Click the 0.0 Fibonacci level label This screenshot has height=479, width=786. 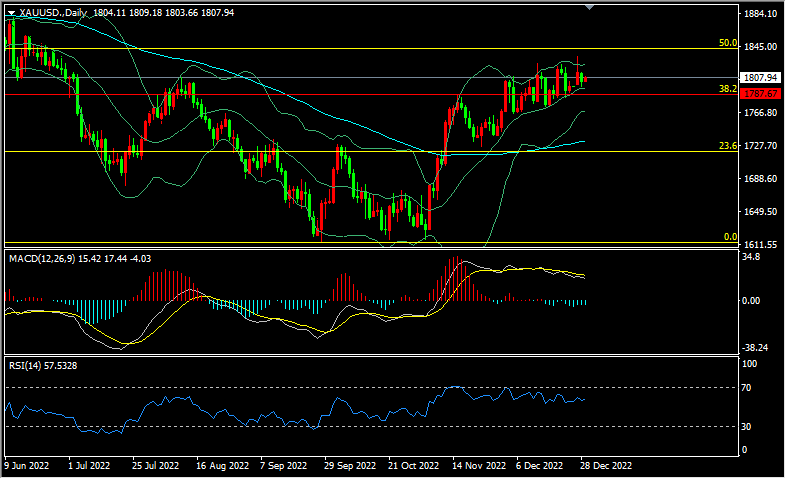click(730, 237)
